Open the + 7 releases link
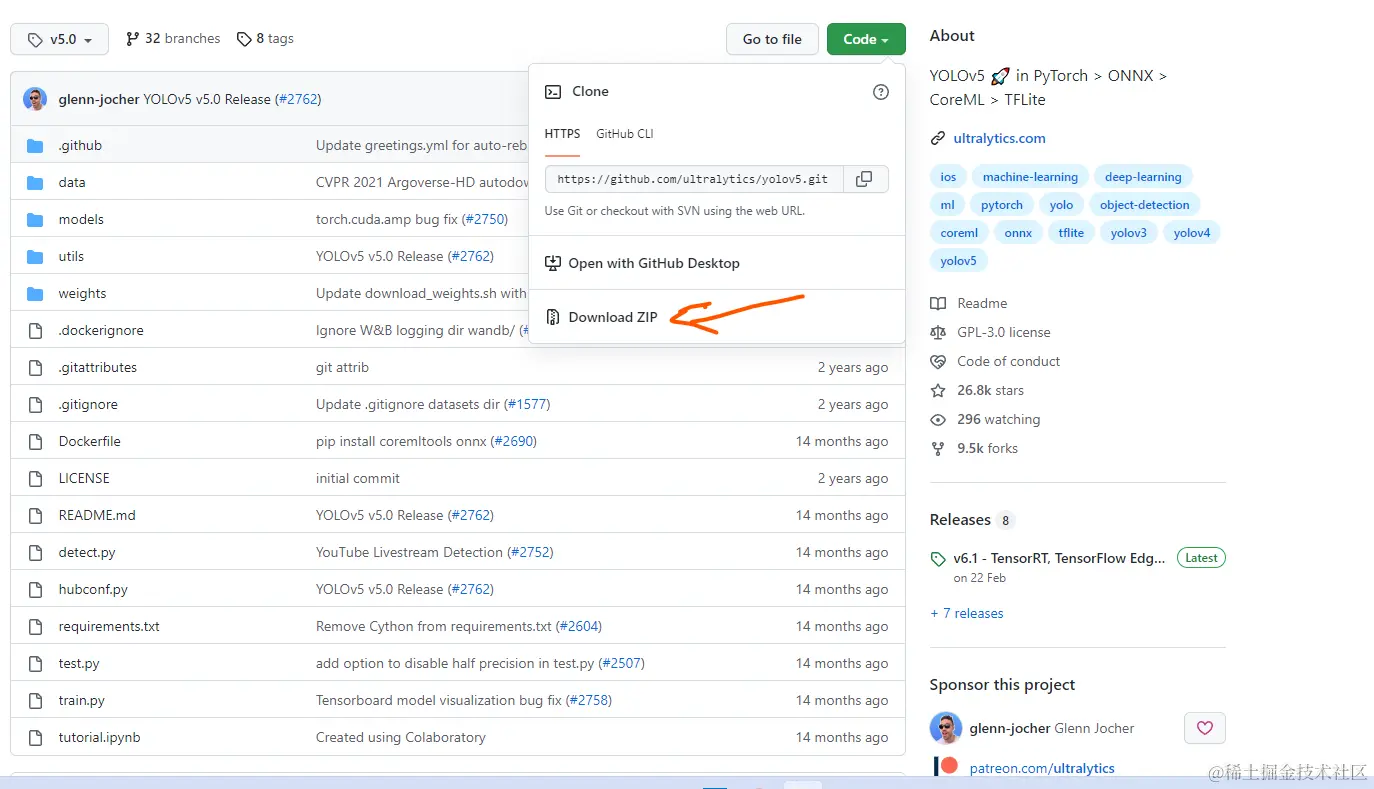 tap(967, 614)
